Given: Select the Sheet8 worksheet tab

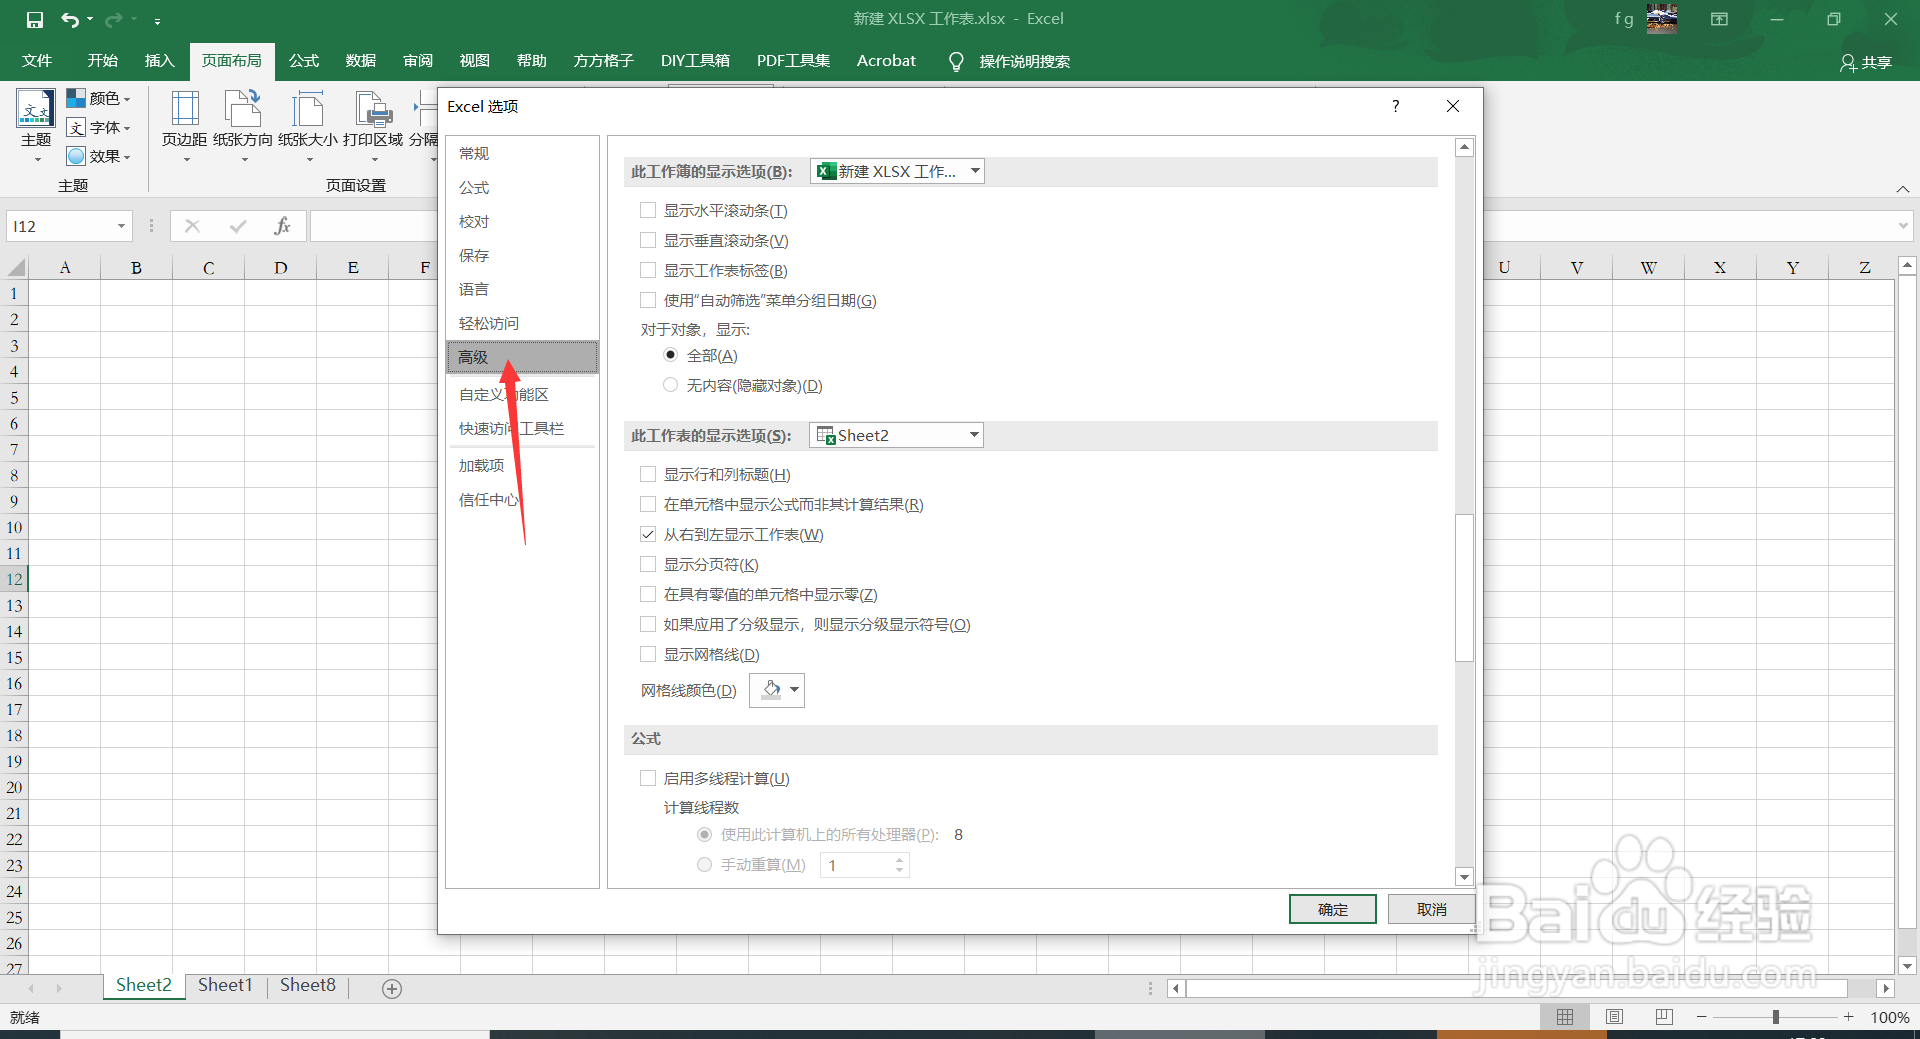Looking at the screenshot, I should click(x=307, y=985).
